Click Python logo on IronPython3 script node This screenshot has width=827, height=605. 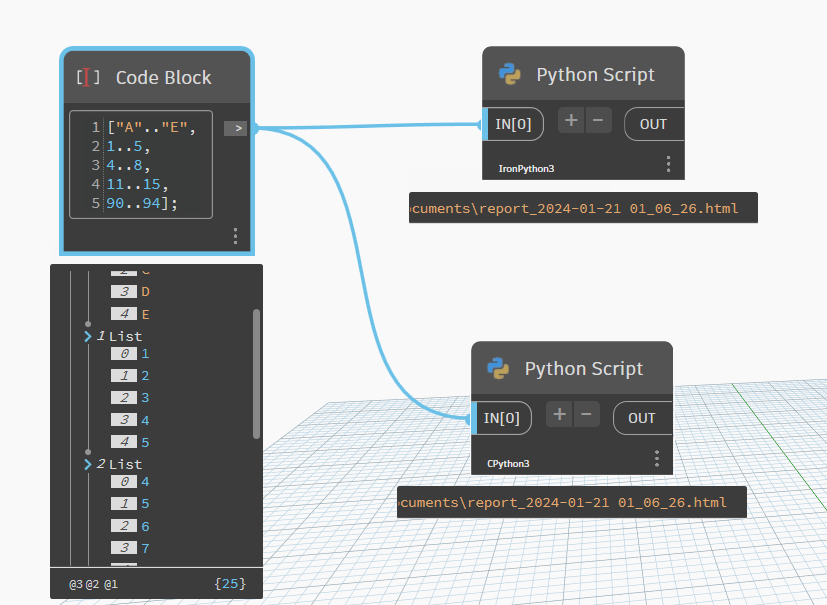coord(510,75)
